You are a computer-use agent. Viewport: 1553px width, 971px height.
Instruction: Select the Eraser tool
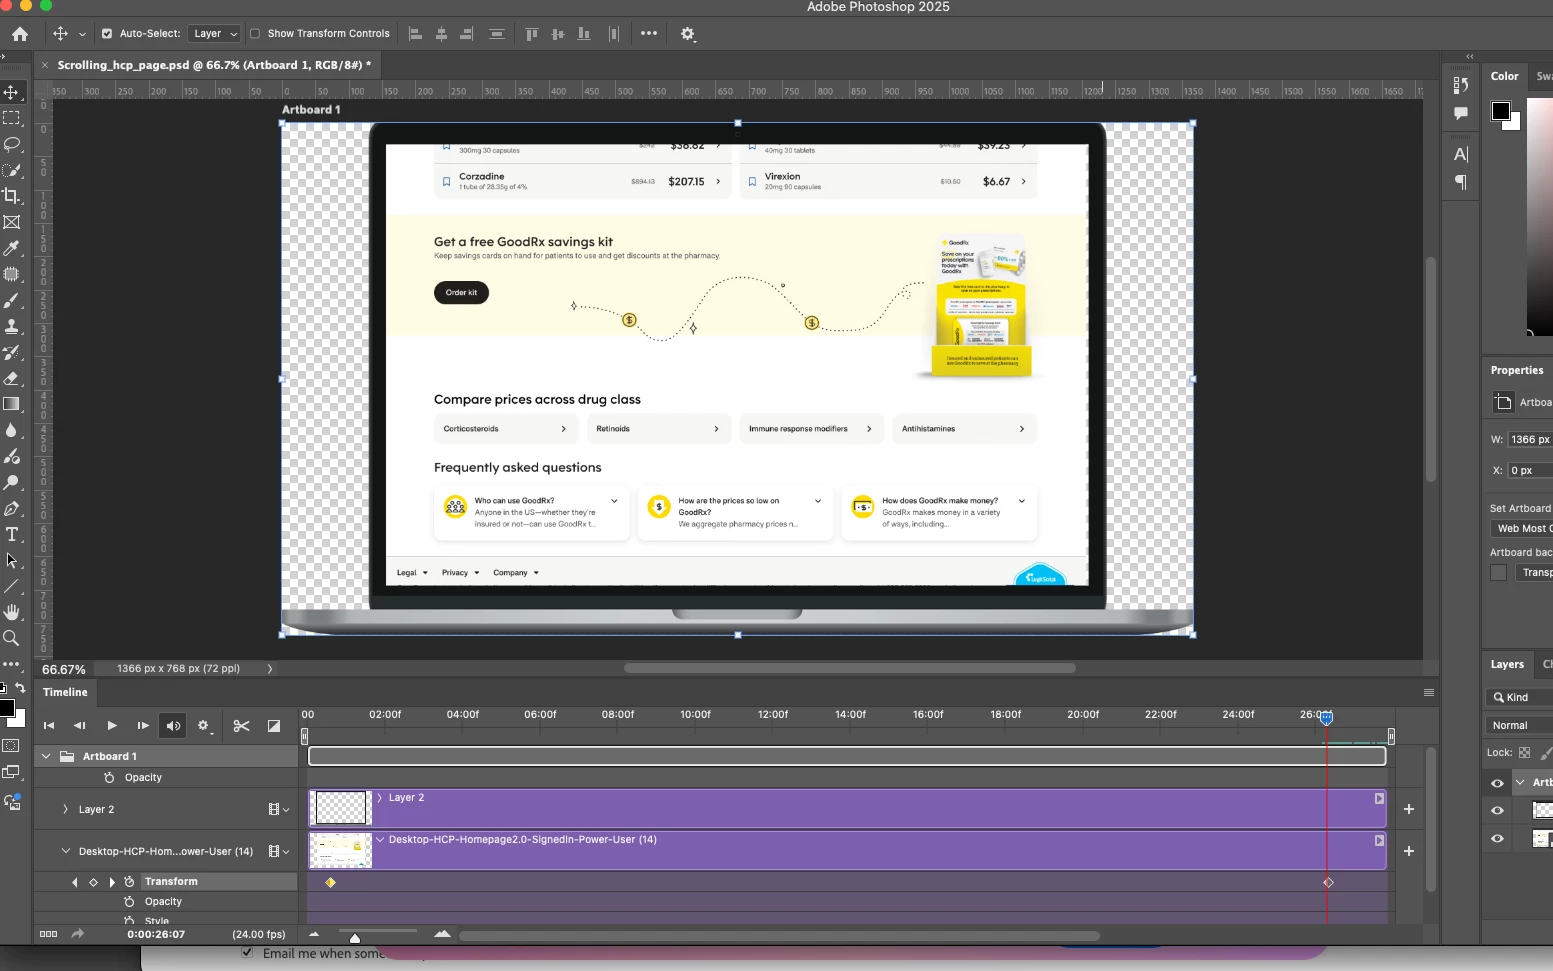(12, 378)
